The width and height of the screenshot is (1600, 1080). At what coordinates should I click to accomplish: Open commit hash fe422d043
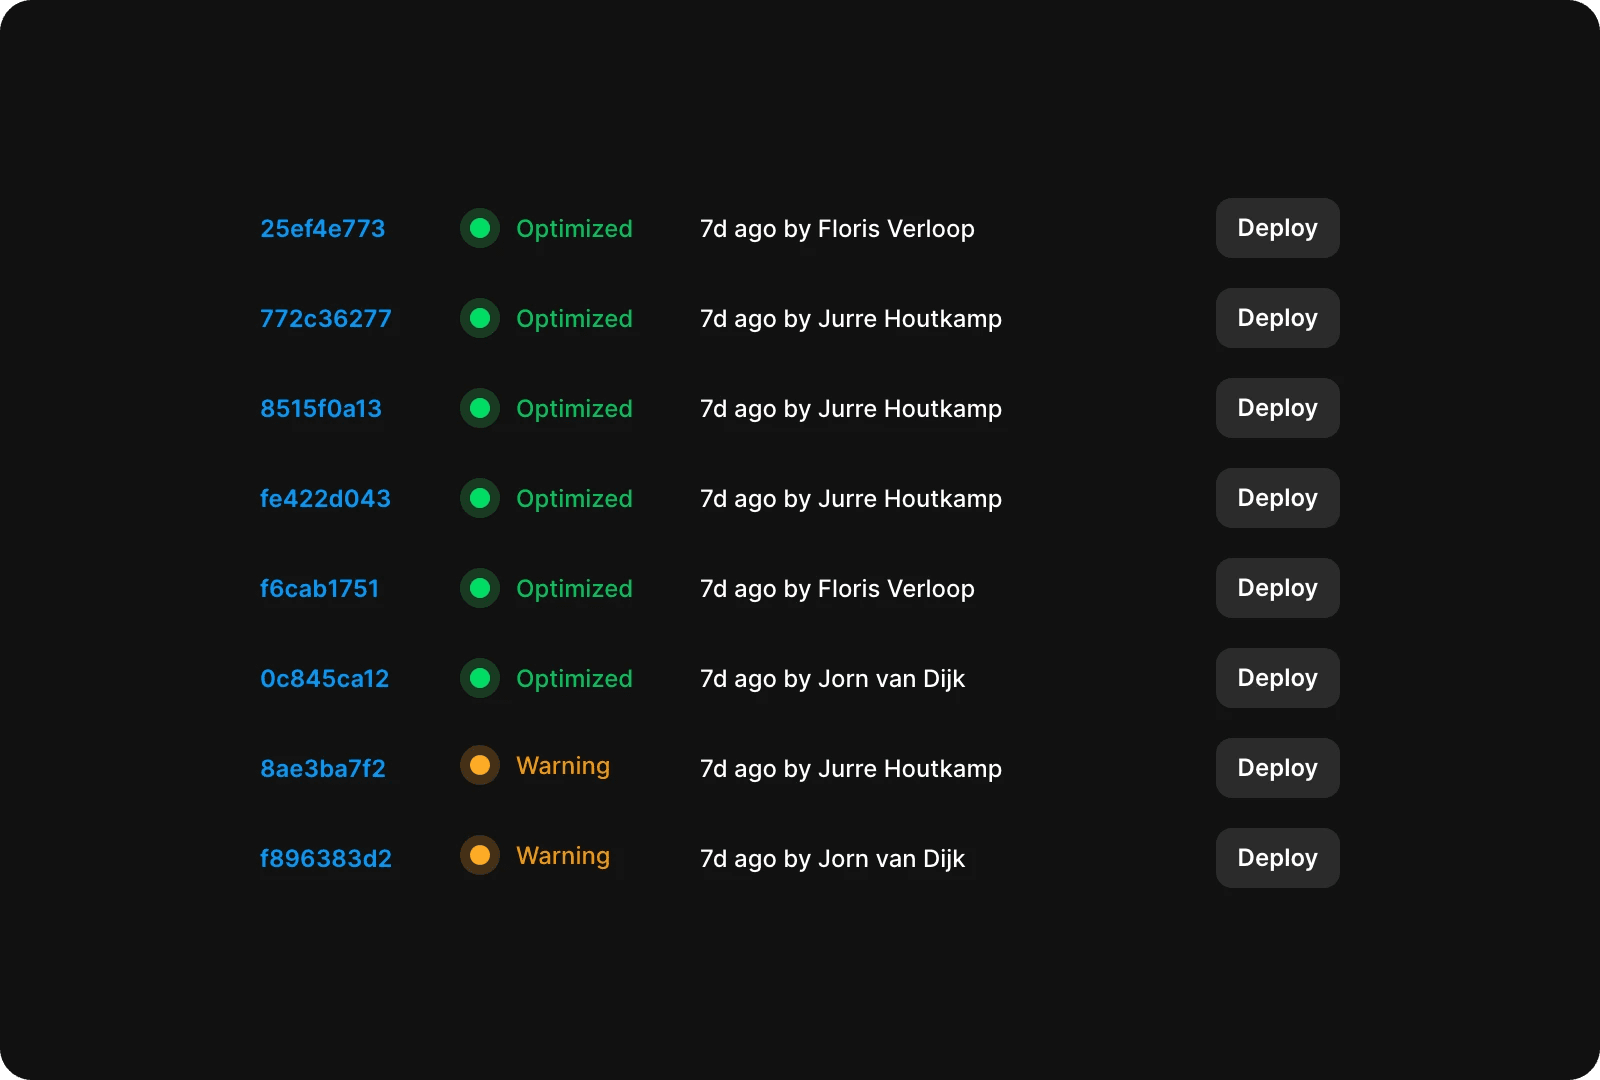pos(325,499)
